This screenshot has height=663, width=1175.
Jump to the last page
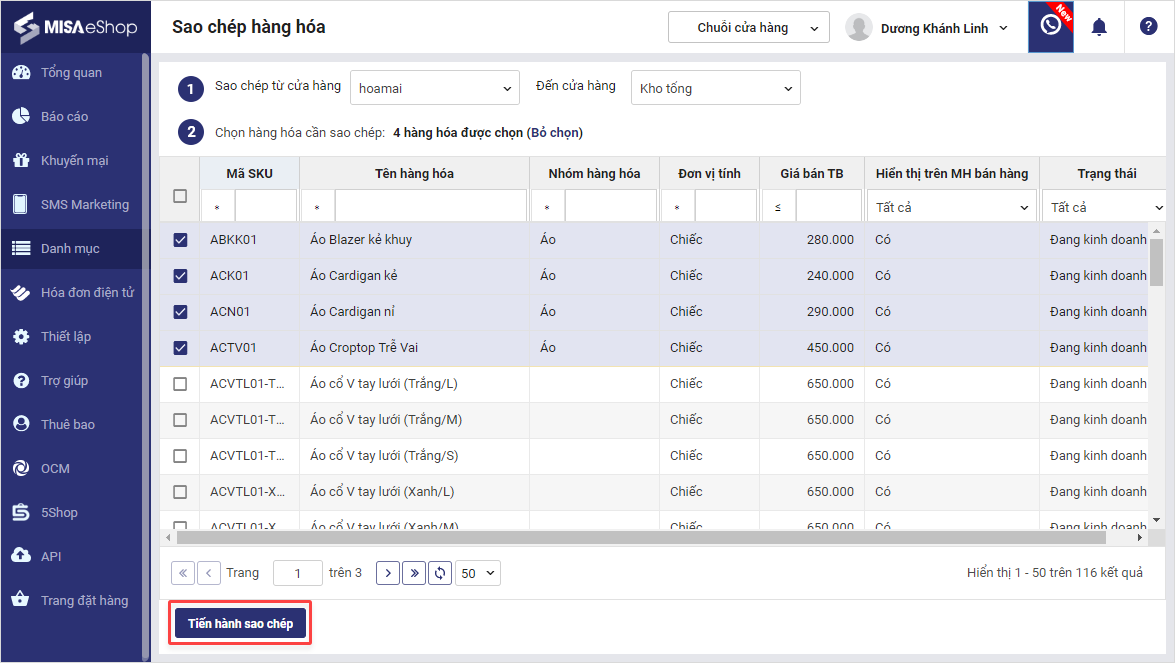coord(414,573)
